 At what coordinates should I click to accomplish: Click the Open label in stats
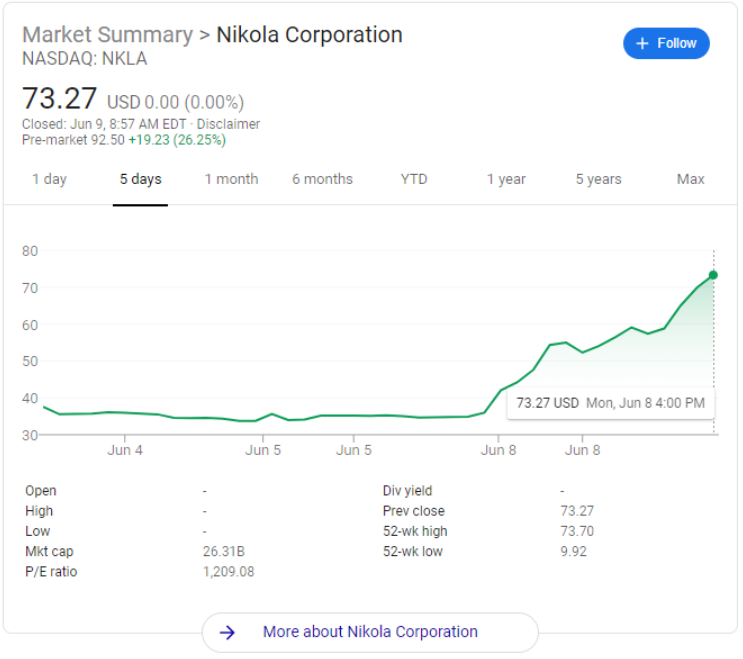(41, 490)
